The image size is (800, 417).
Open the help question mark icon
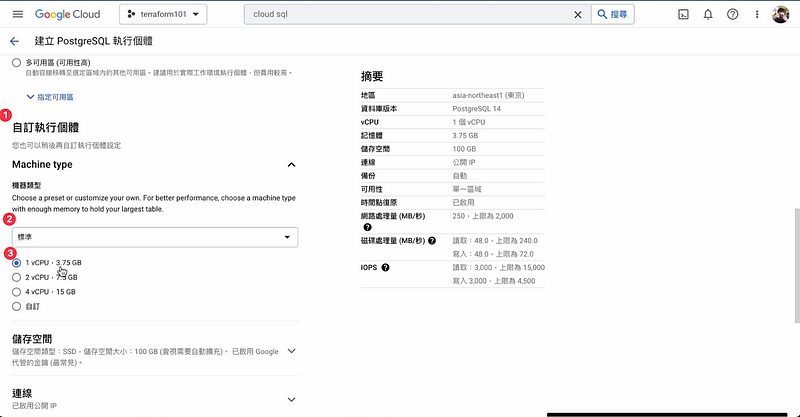coord(733,14)
